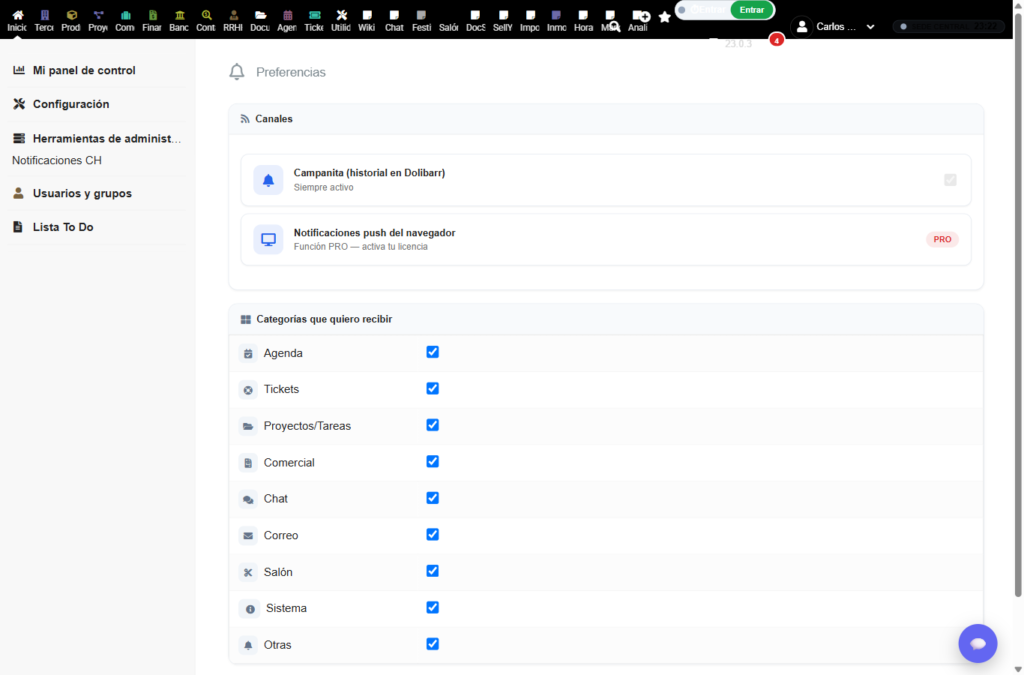
Task: Expand the Carlos user dropdown arrow
Action: click(871, 27)
